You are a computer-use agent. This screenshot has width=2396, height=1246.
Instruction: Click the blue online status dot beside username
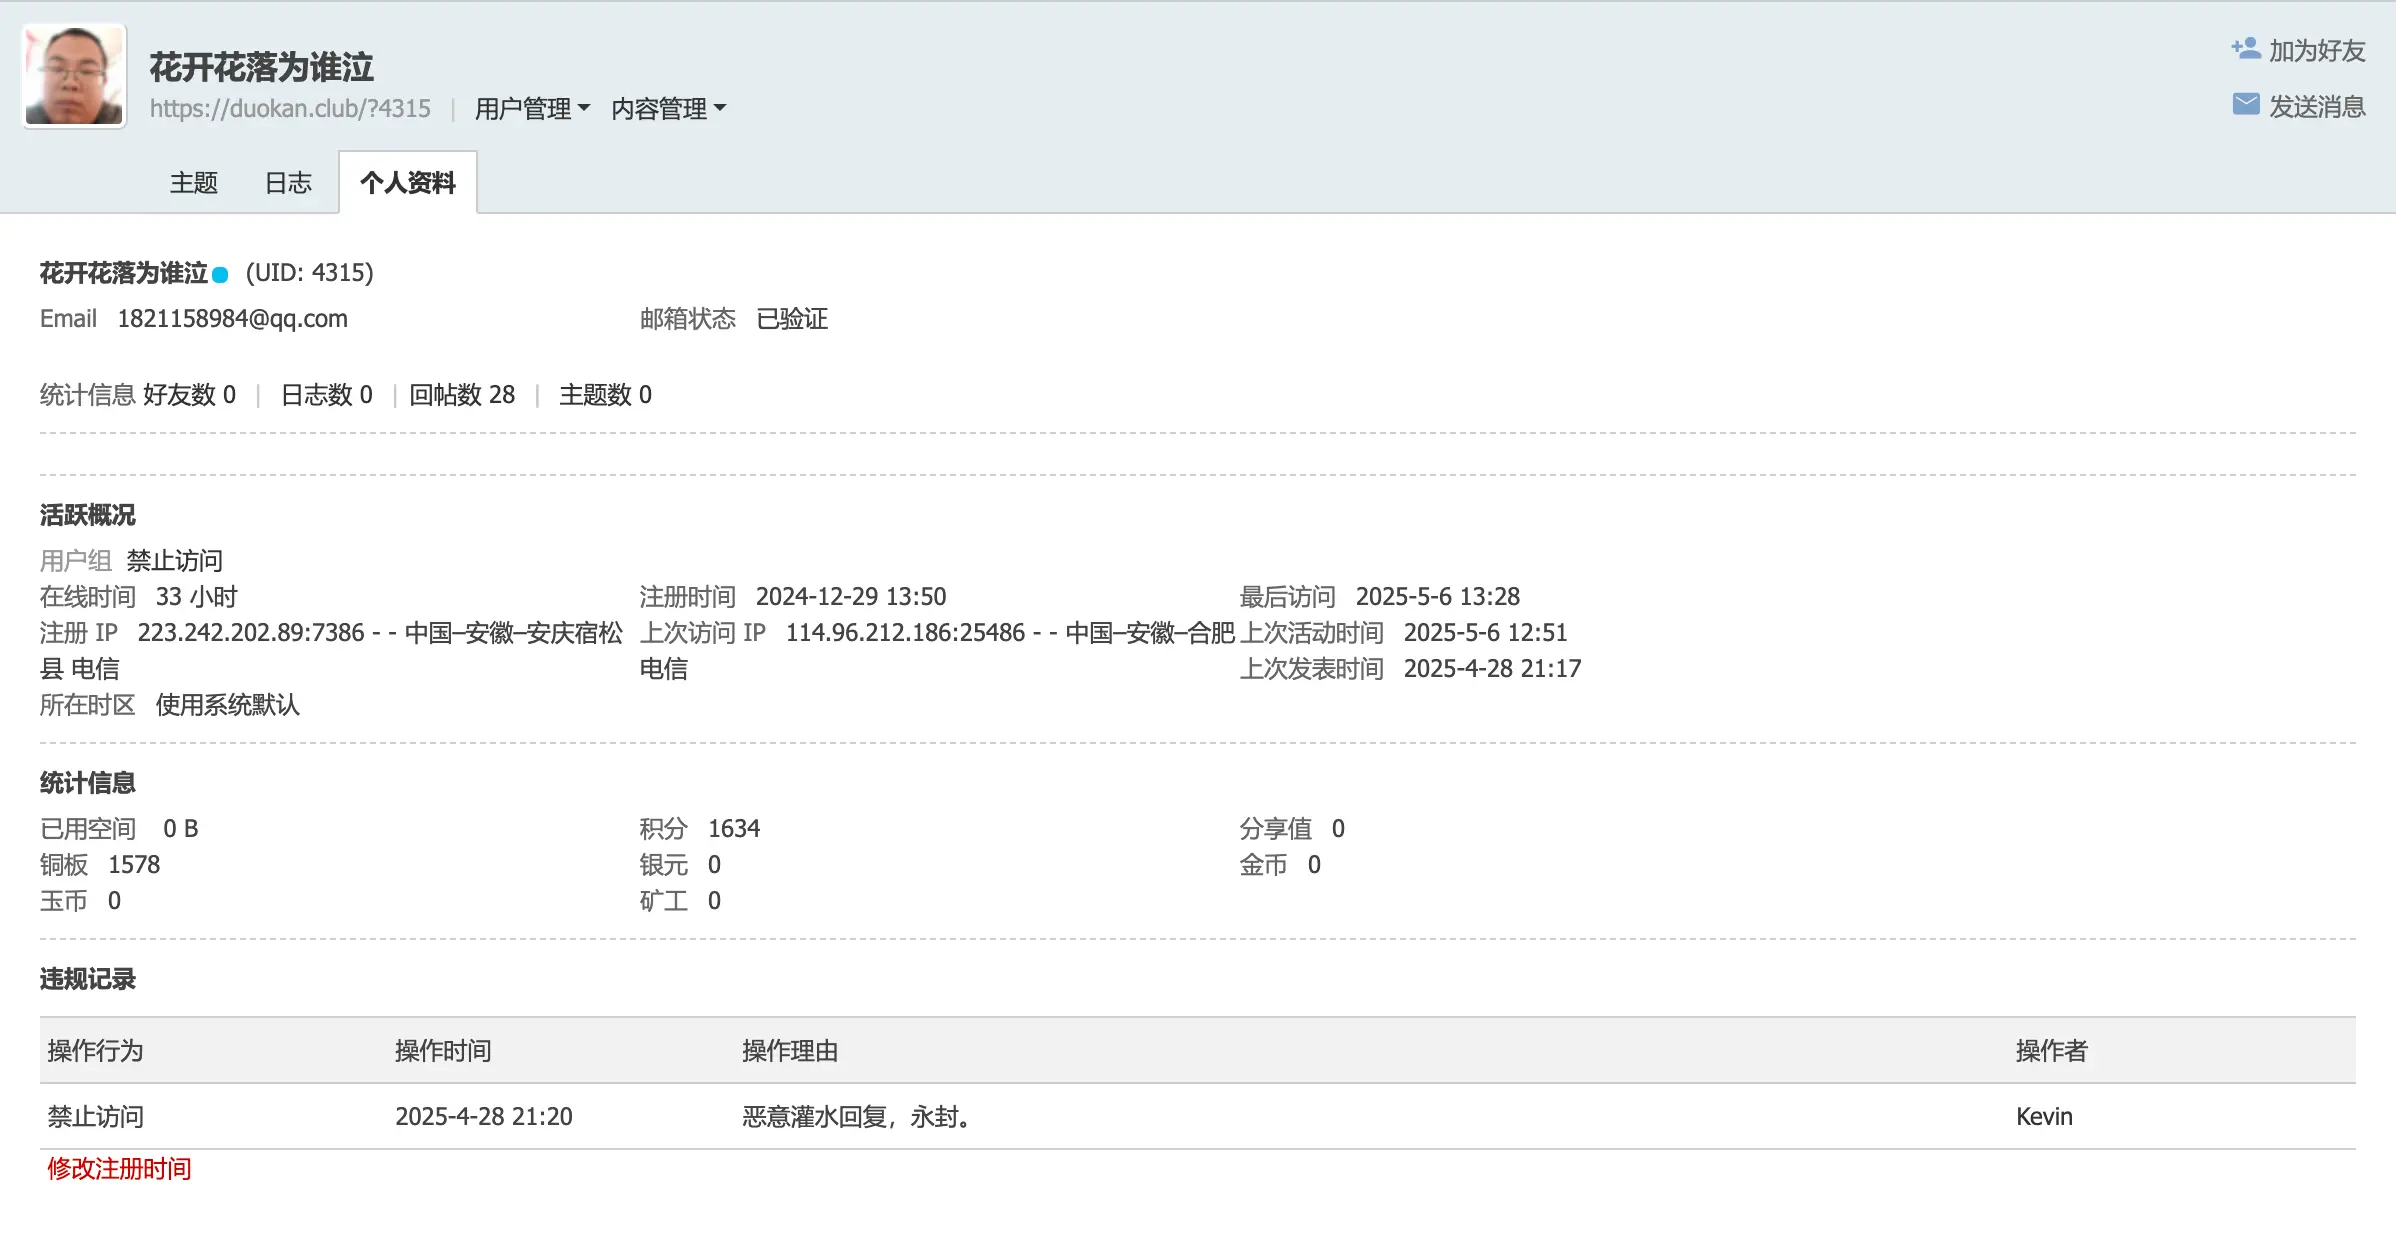pos(222,272)
